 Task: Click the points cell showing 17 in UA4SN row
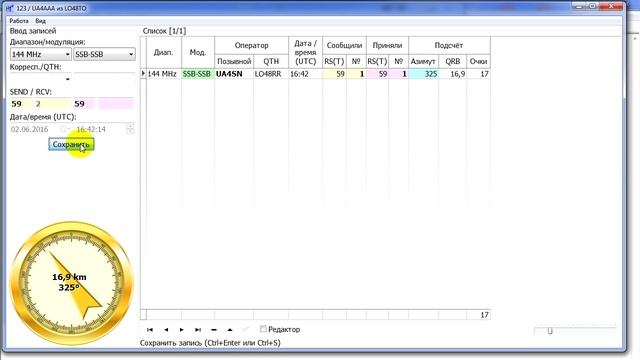(478, 74)
